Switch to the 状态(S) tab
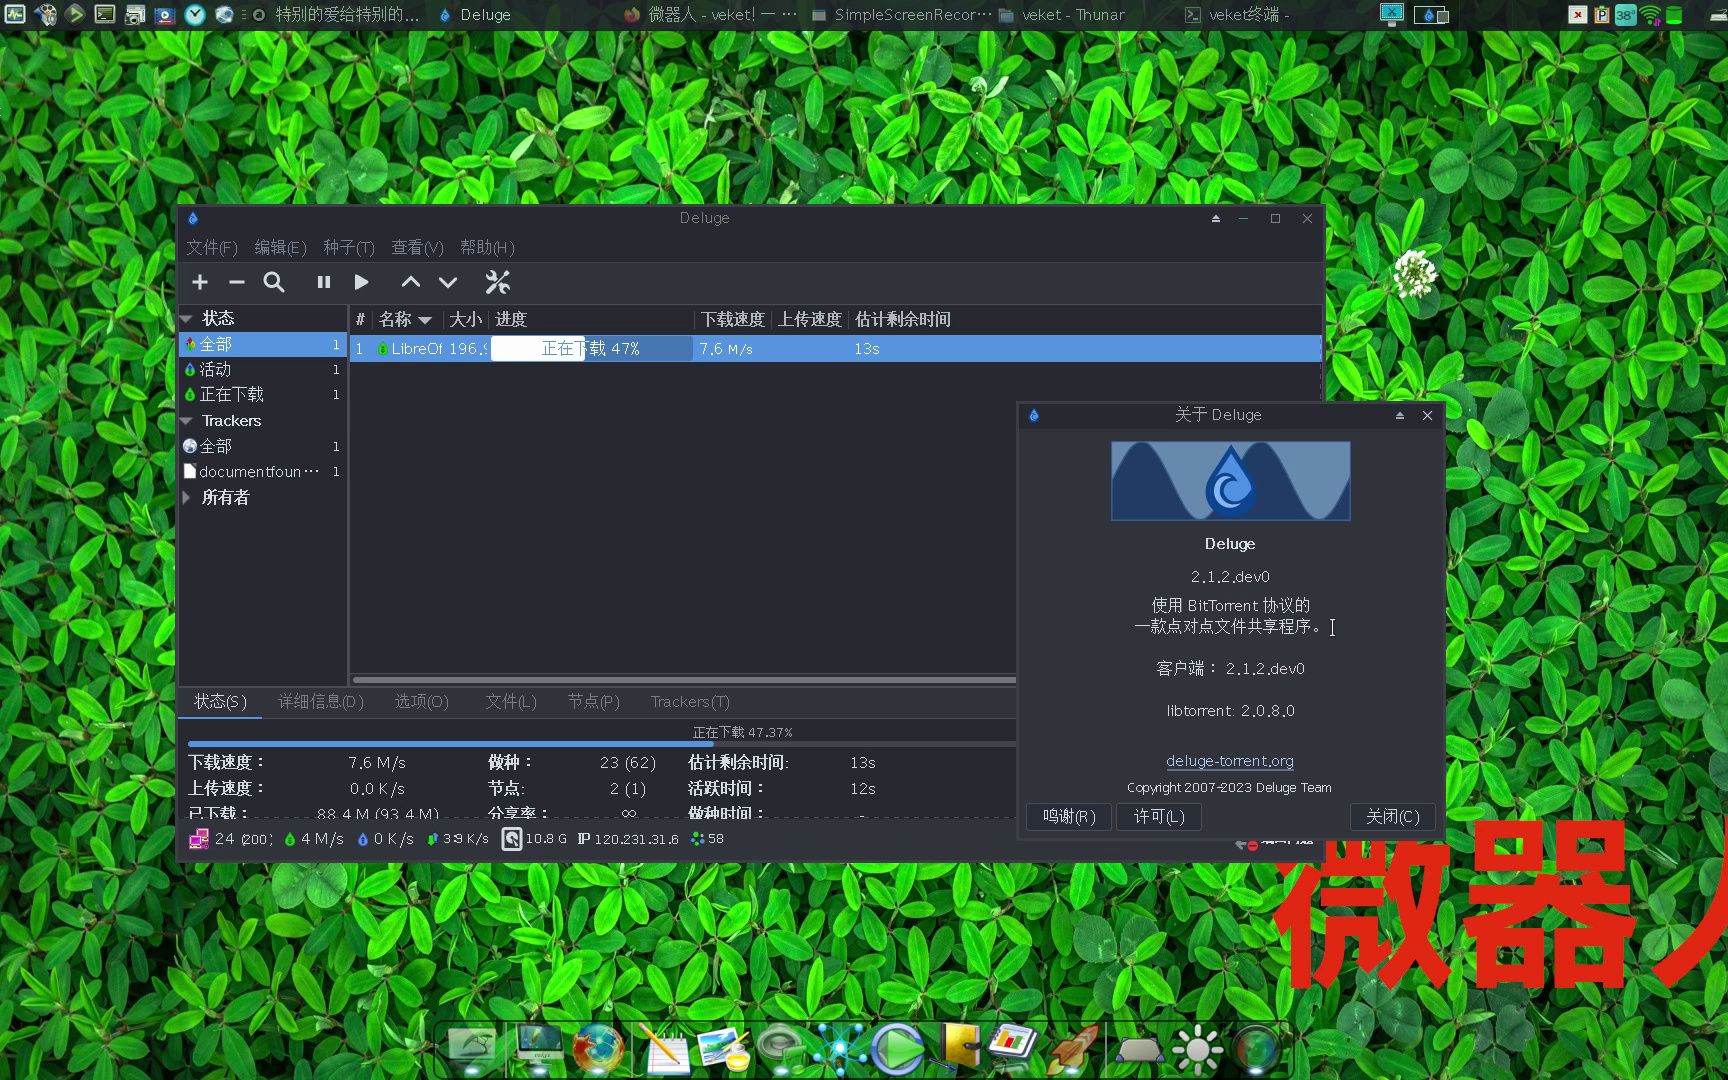 [220, 702]
